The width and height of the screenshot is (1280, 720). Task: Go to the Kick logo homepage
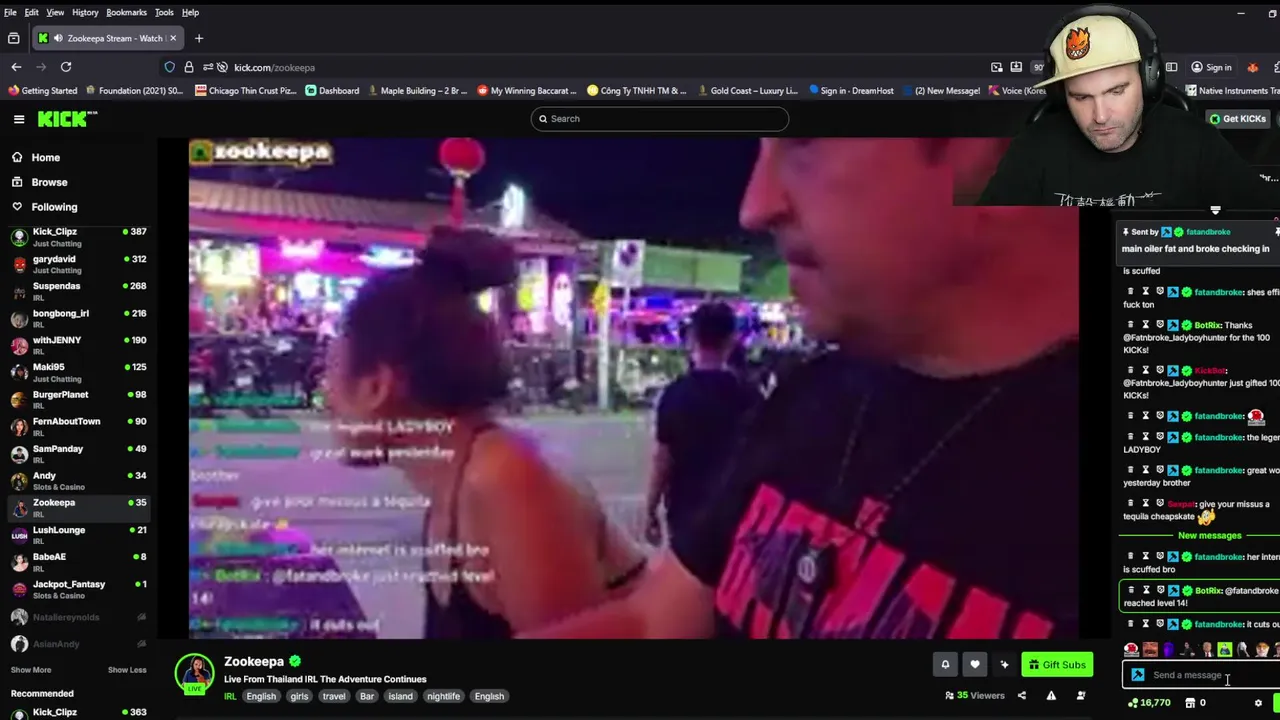[x=67, y=119]
